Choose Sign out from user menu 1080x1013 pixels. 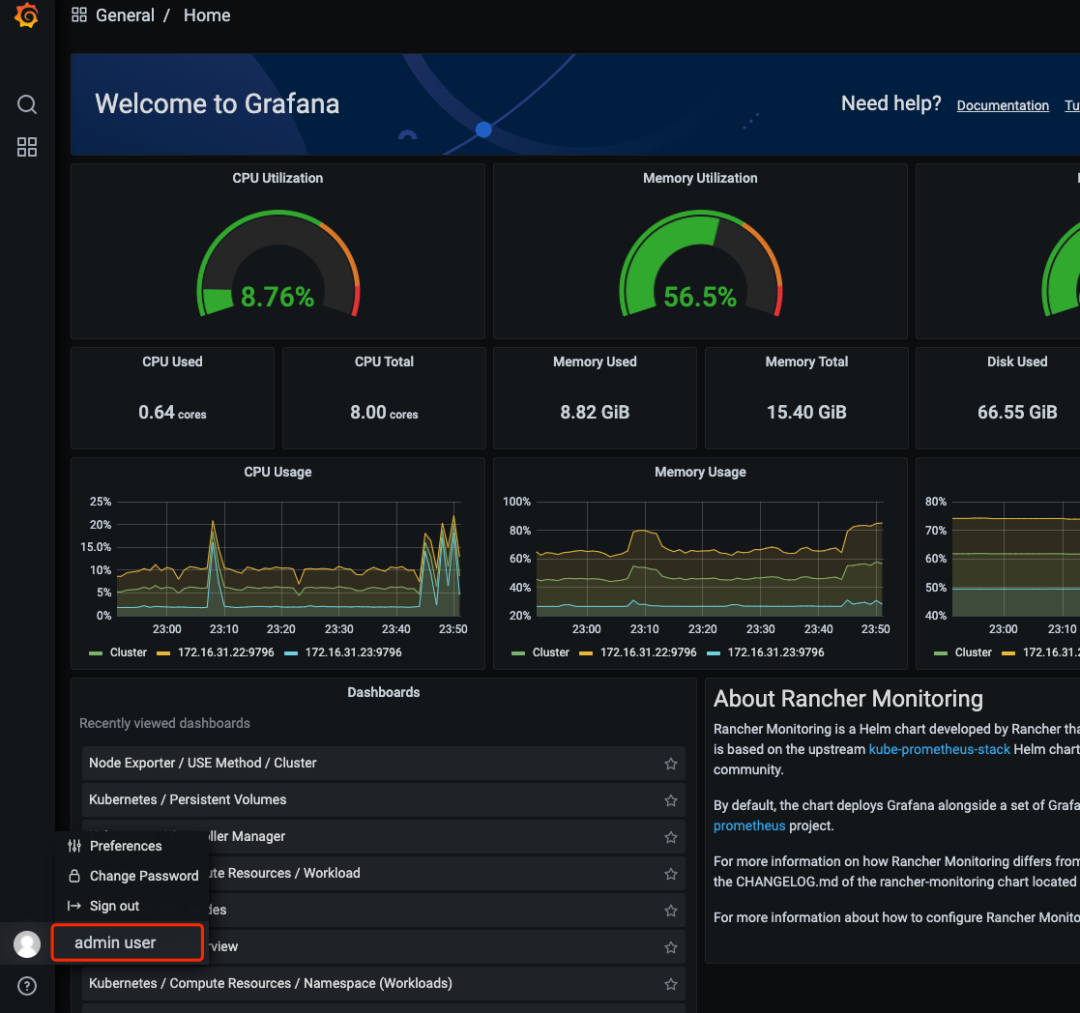(x=114, y=906)
